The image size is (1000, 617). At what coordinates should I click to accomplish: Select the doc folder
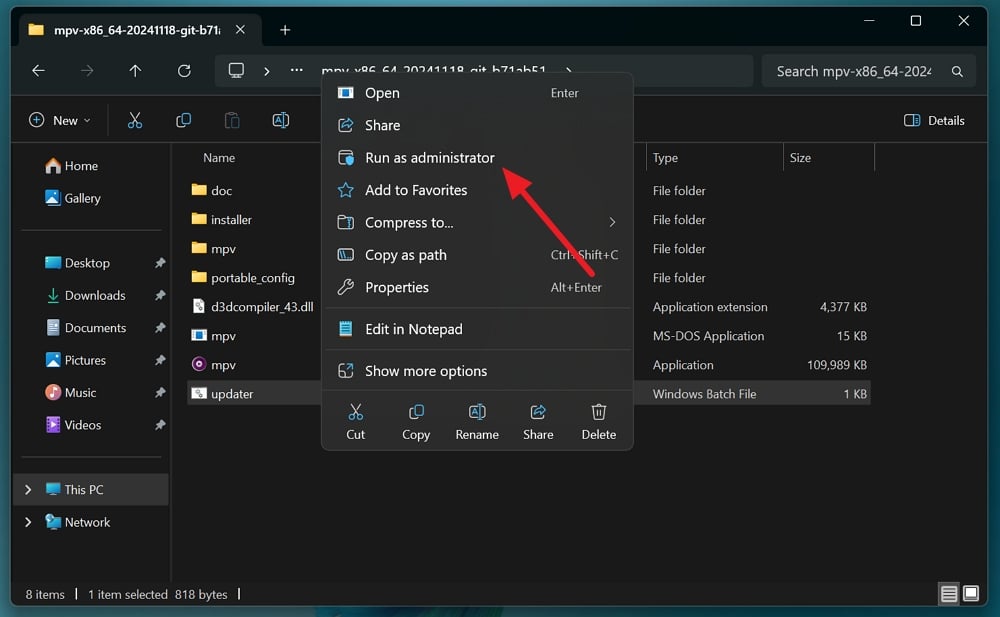[x=211, y=191]
